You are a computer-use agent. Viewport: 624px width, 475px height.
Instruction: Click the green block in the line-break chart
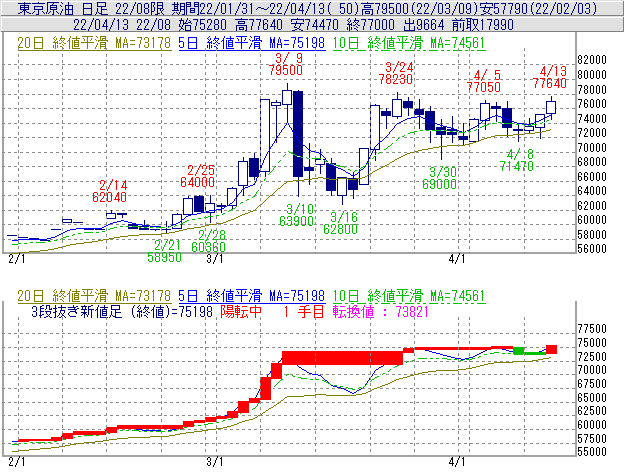tap(521, 351)
